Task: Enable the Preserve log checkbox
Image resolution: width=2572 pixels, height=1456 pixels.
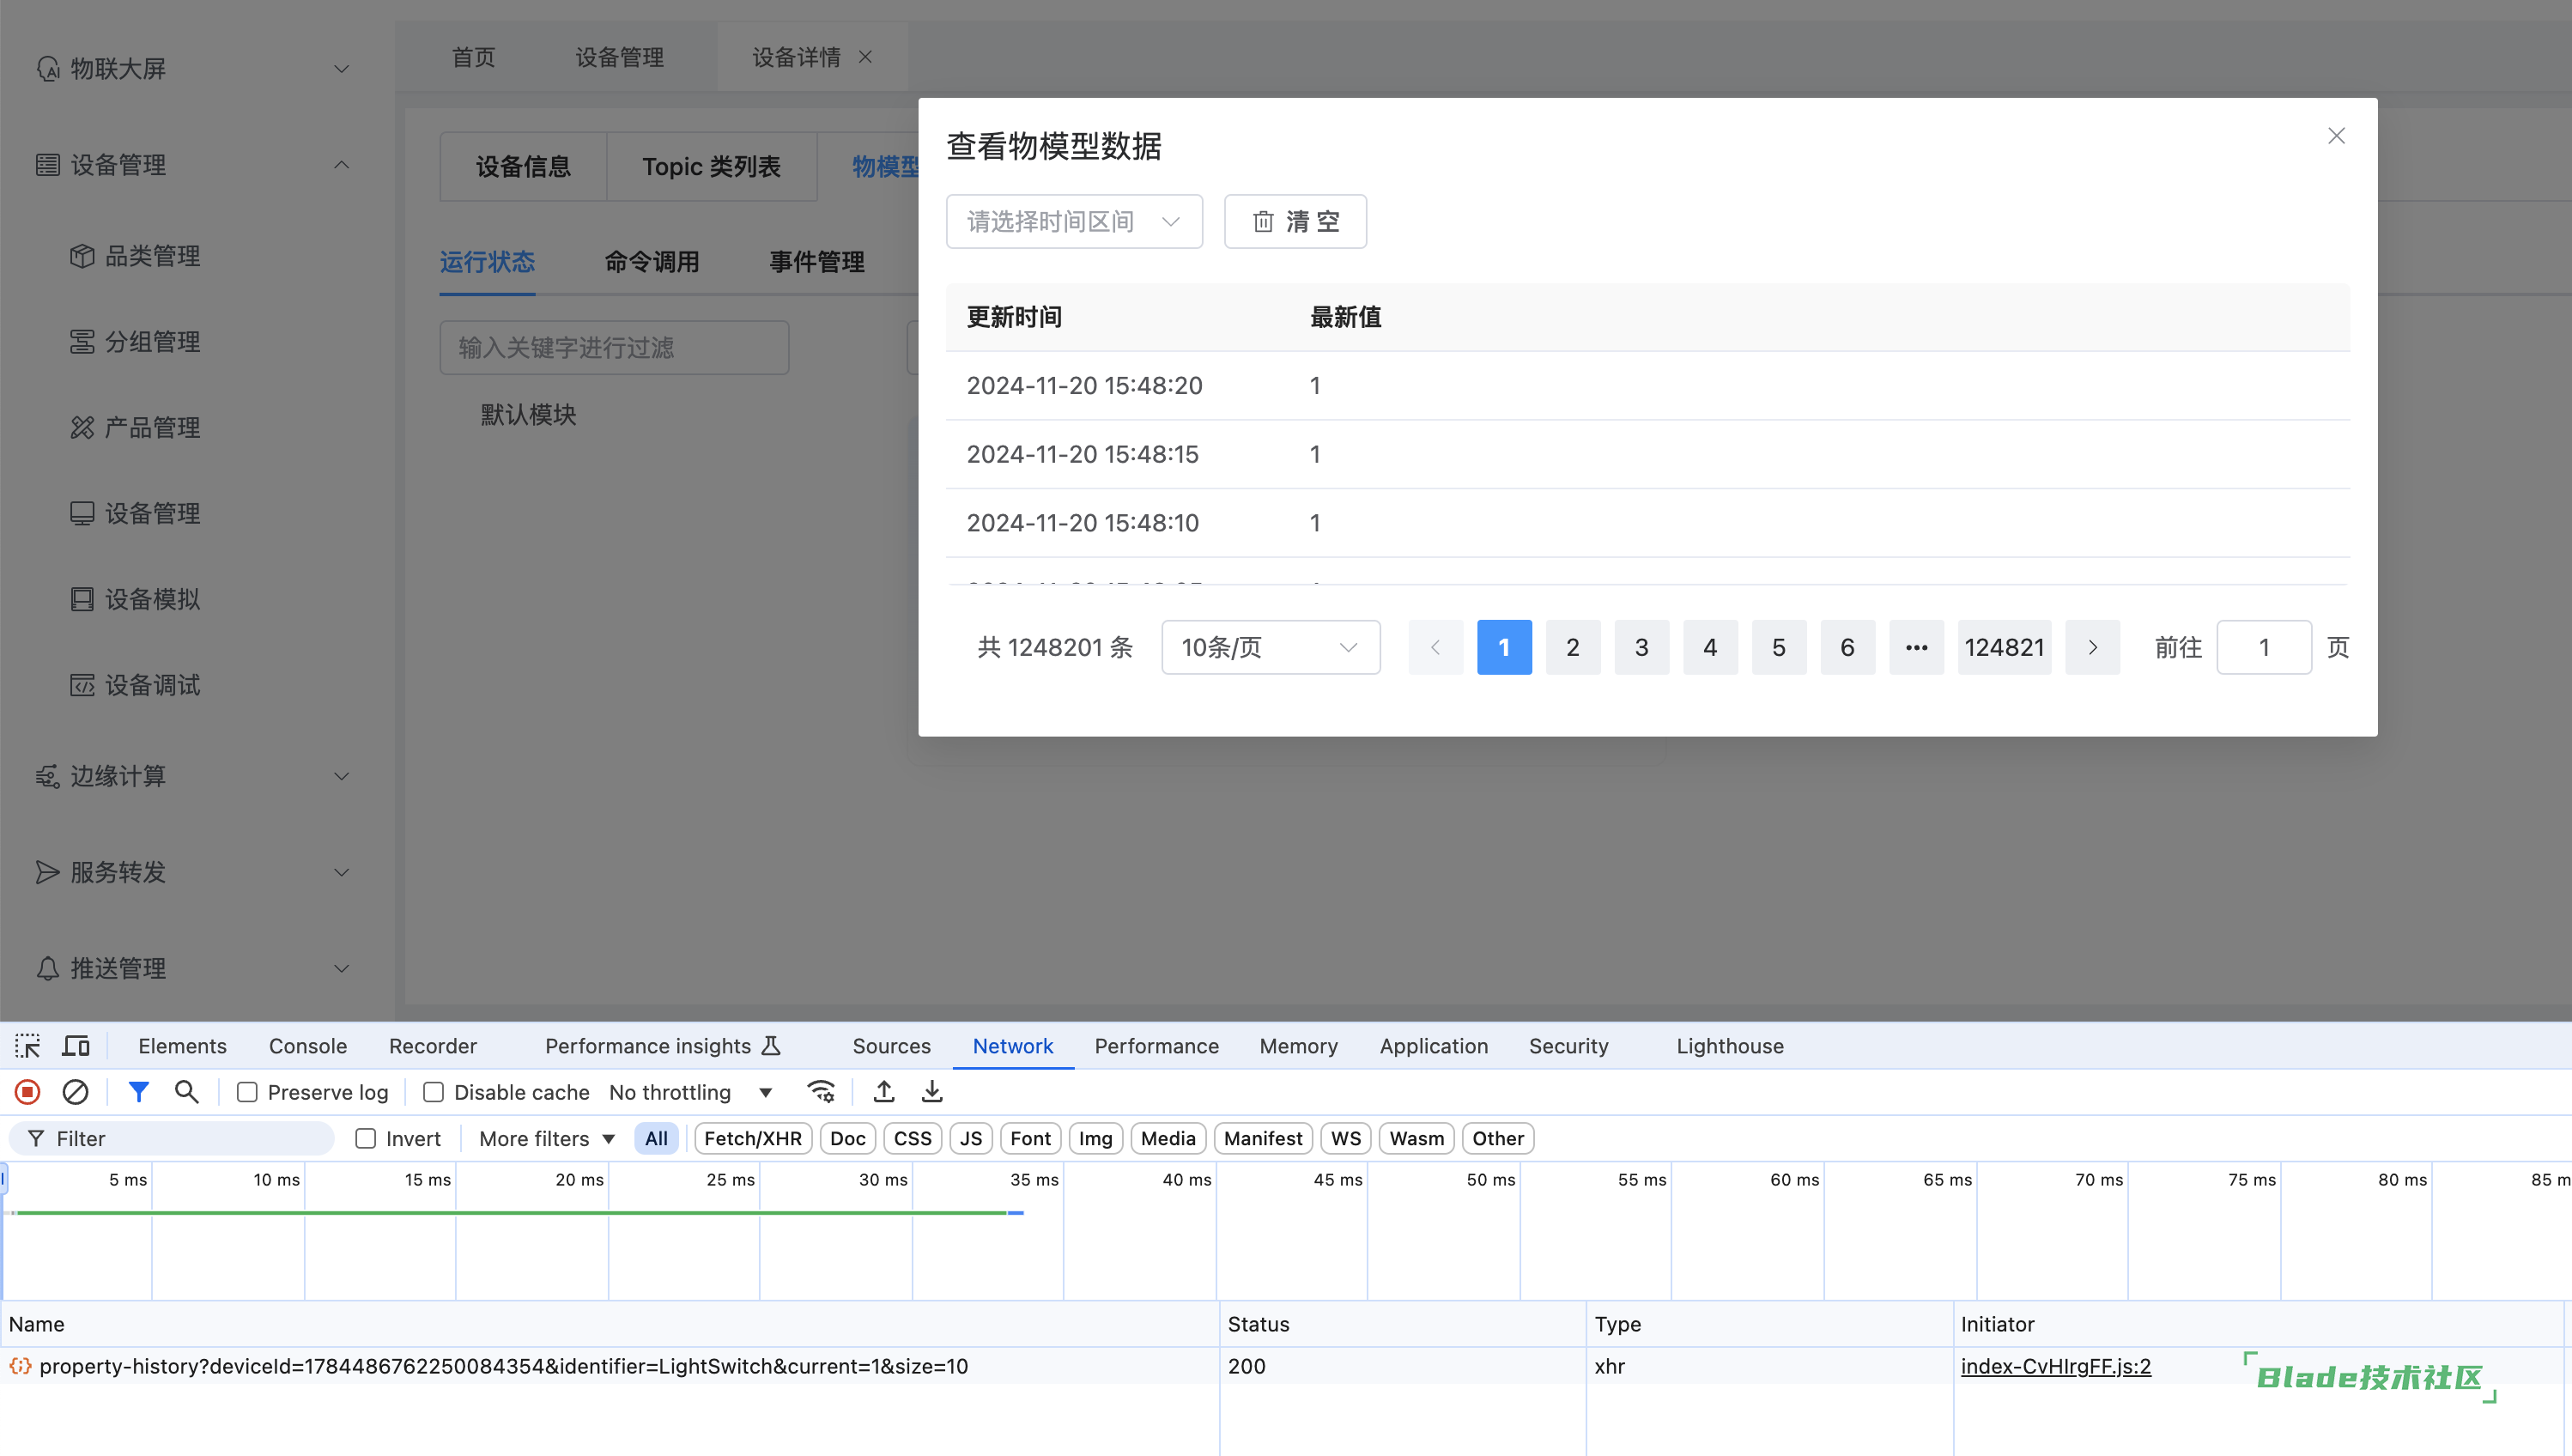Action: [247, 1092]
